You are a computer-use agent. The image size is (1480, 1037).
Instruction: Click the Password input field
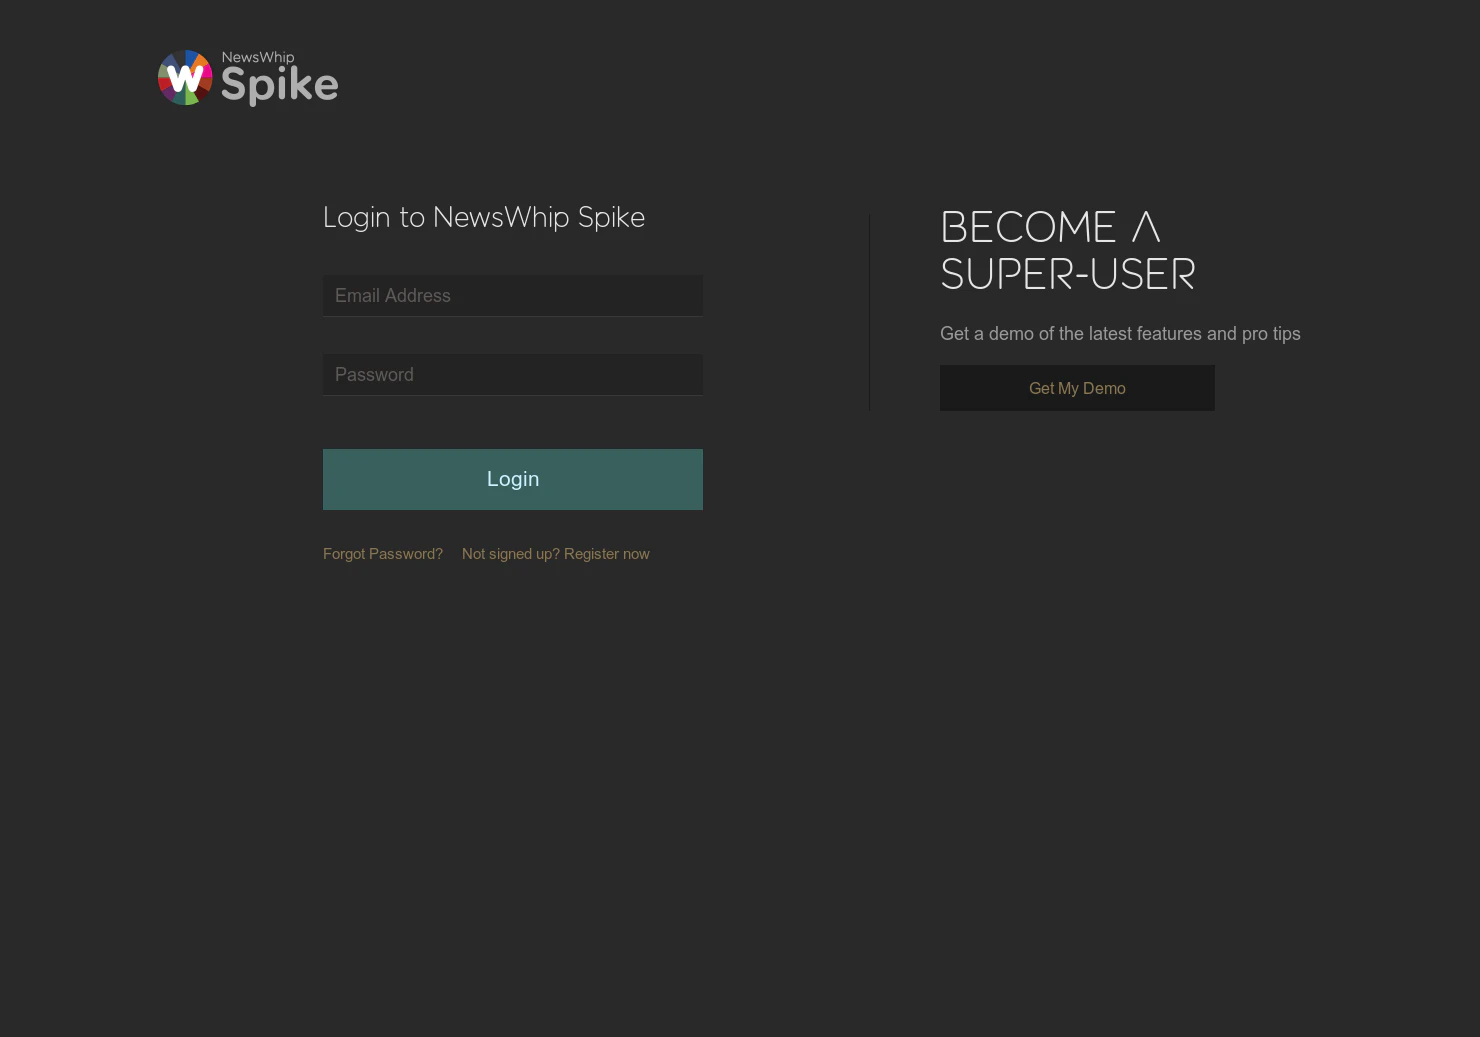coord(512,374)
